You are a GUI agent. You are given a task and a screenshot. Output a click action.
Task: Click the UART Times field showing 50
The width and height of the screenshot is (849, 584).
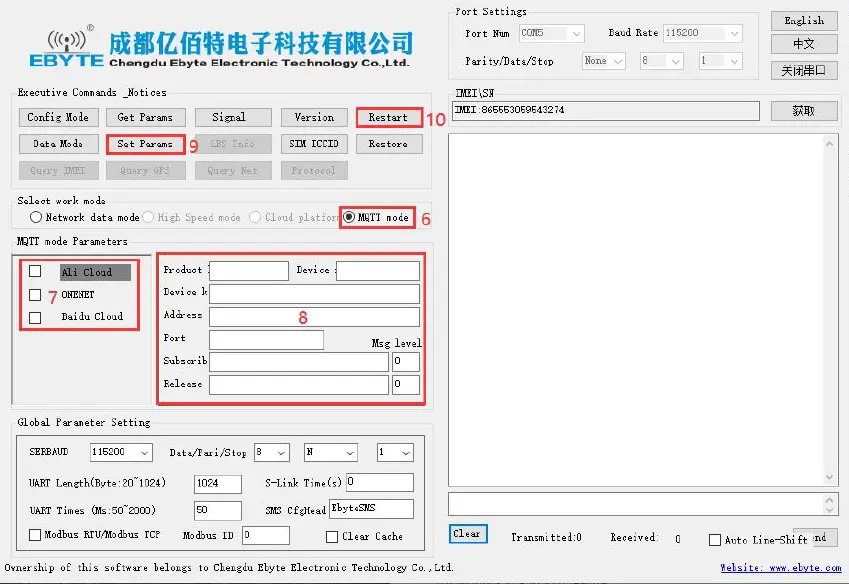tap(218, 510)
